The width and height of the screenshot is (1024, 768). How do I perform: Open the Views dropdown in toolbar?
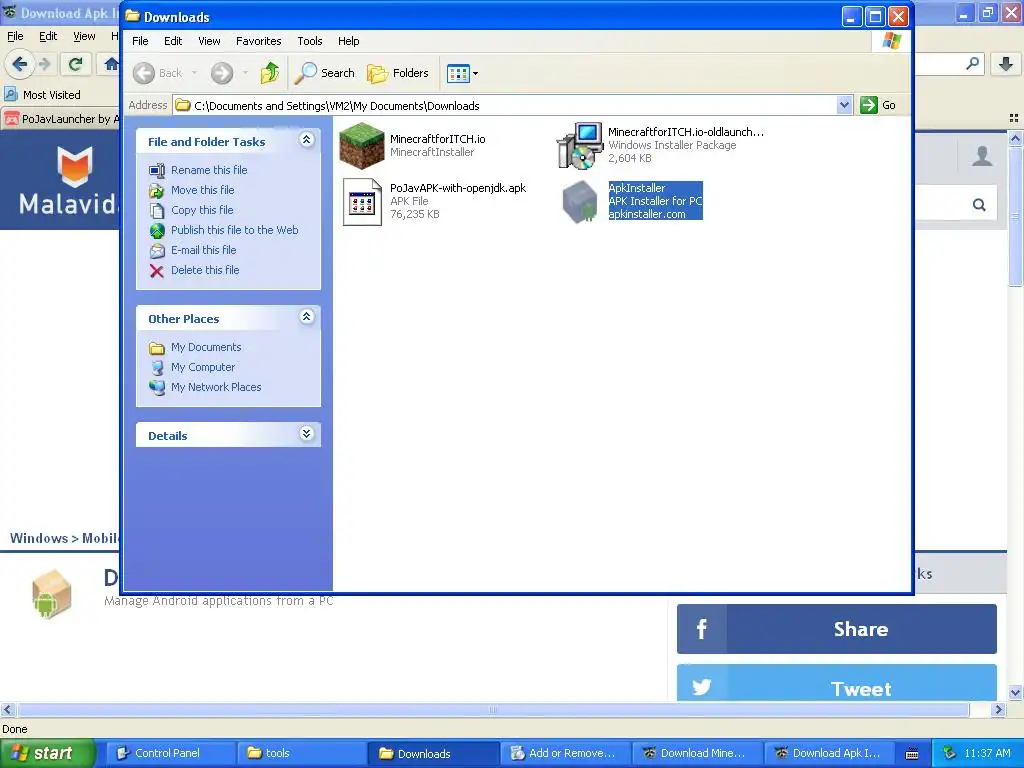click(x=462, y=73)
